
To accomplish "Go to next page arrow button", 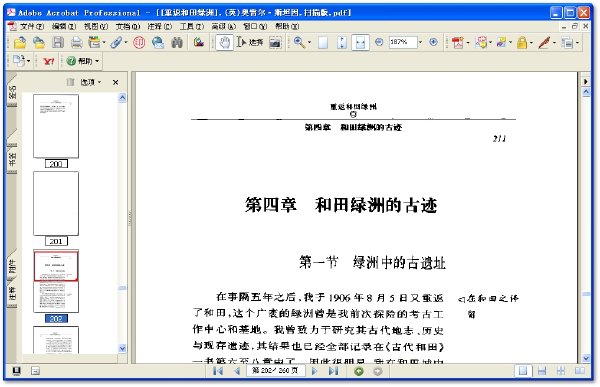I will pyautogui.click(x=315, y=371).
